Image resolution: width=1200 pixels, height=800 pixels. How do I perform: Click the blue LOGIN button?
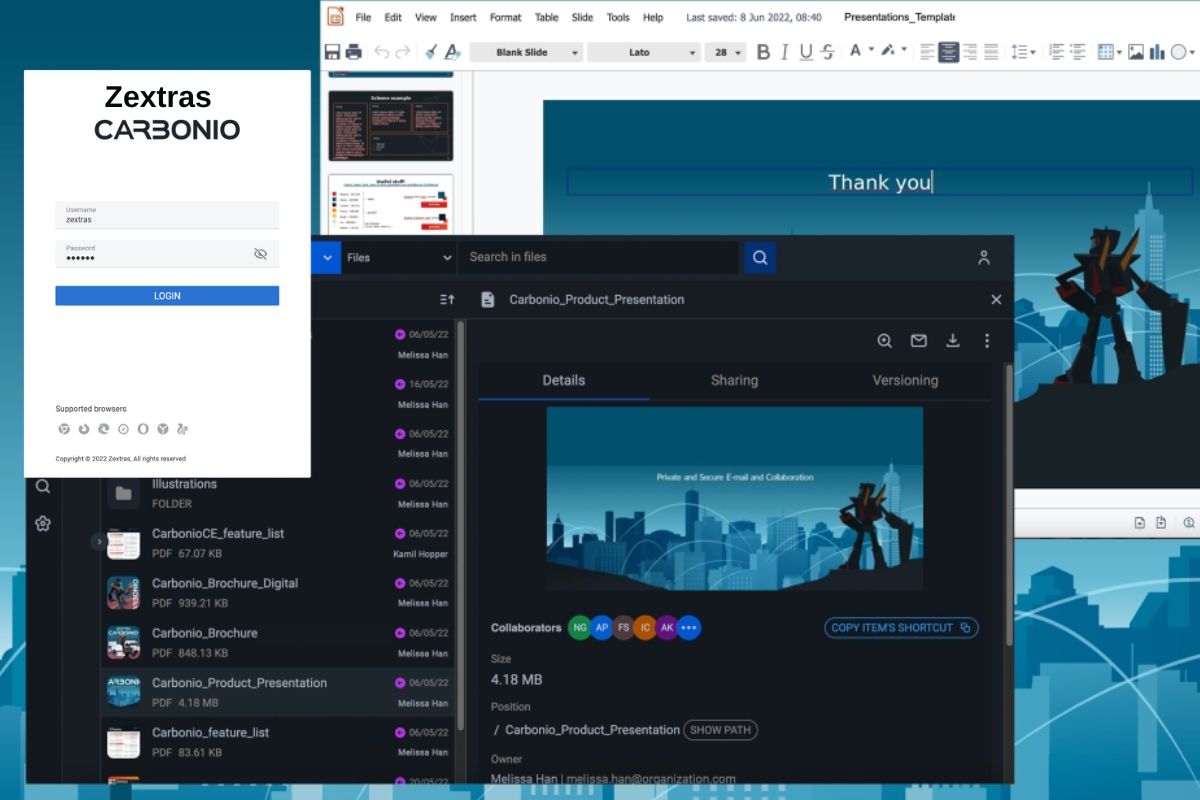[167, 296]
